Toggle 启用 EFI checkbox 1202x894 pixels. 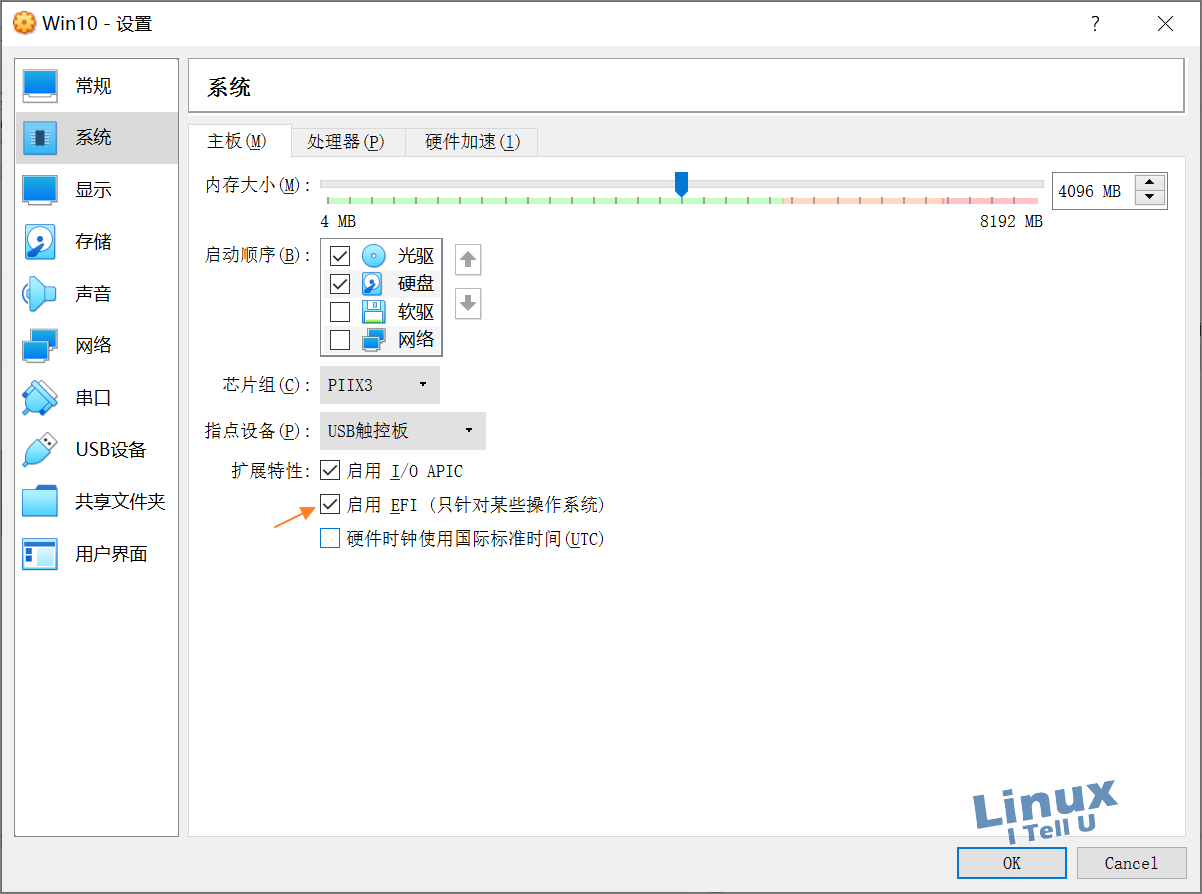click(x=330, y=505)
